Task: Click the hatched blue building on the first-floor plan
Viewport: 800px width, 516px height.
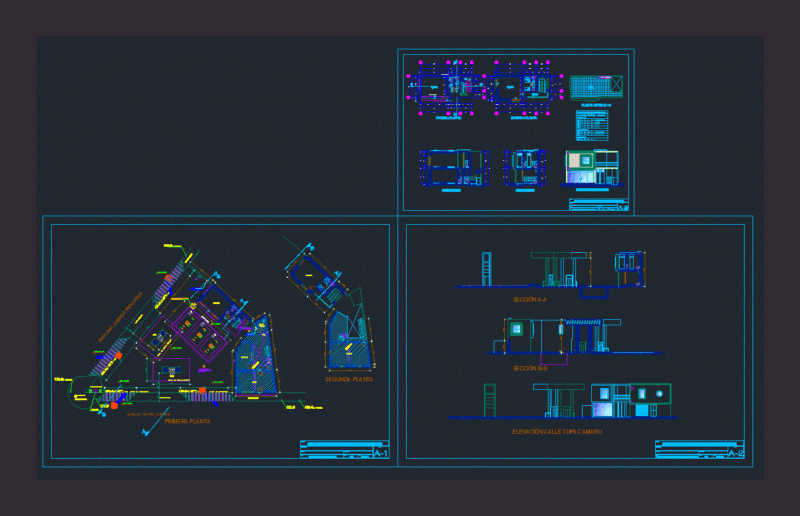Action: pos(255,356)
